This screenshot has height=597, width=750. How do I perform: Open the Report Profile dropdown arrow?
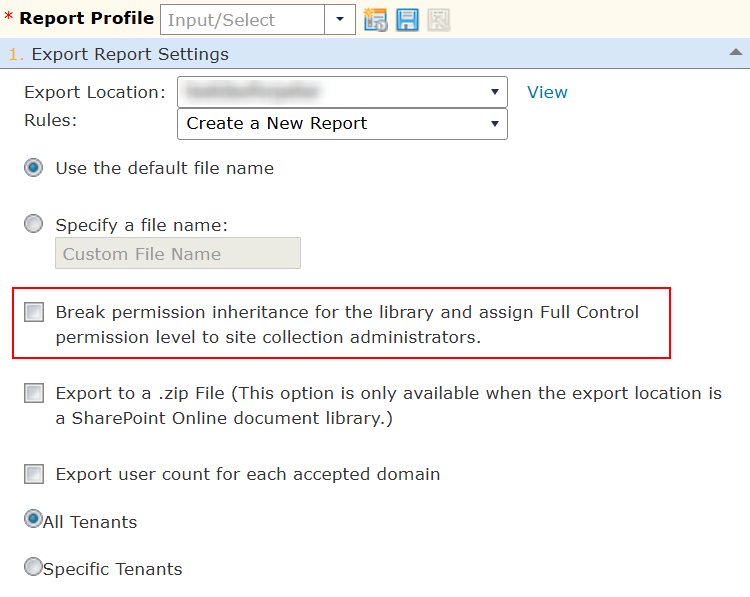pyautogui.click(x=340, y=20)
